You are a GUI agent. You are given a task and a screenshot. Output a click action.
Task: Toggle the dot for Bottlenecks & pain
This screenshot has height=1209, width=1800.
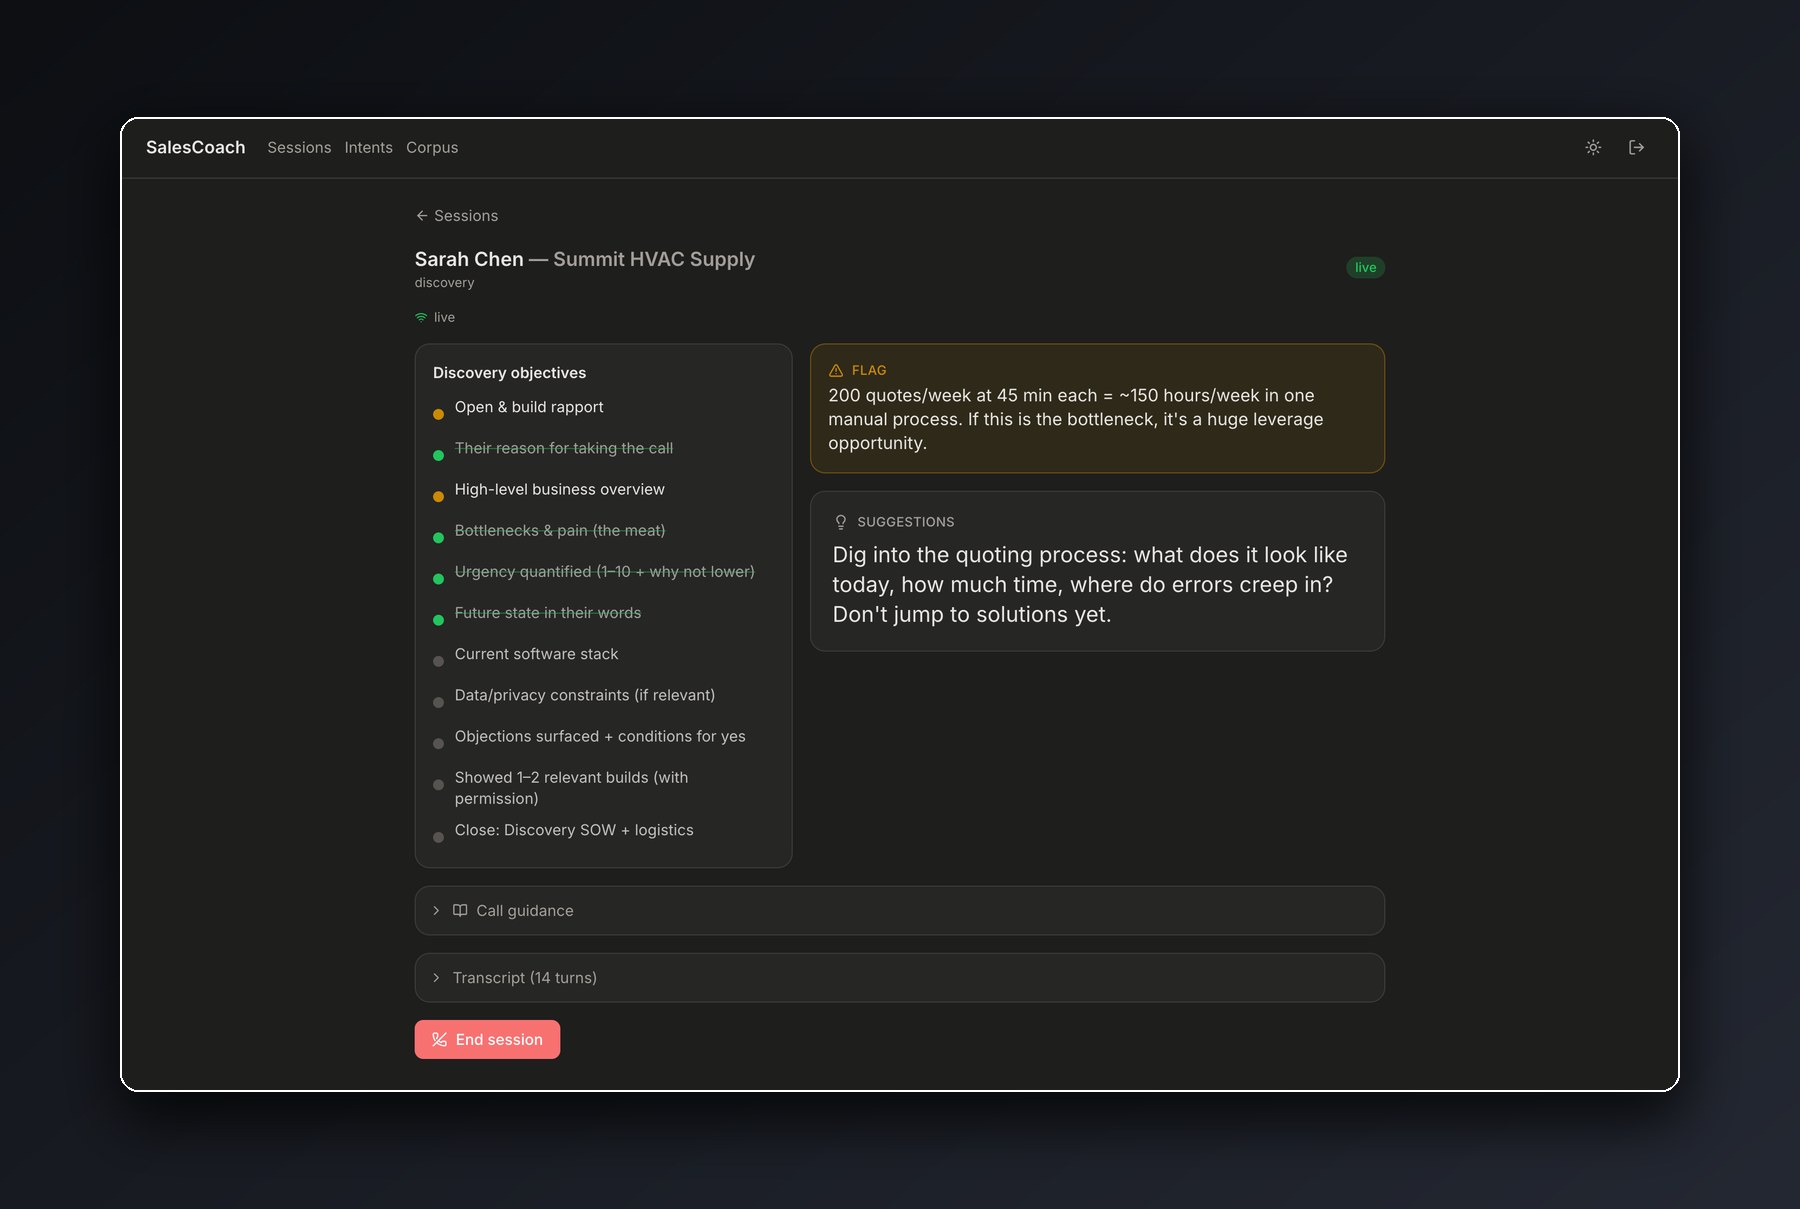tap(438, 537)
